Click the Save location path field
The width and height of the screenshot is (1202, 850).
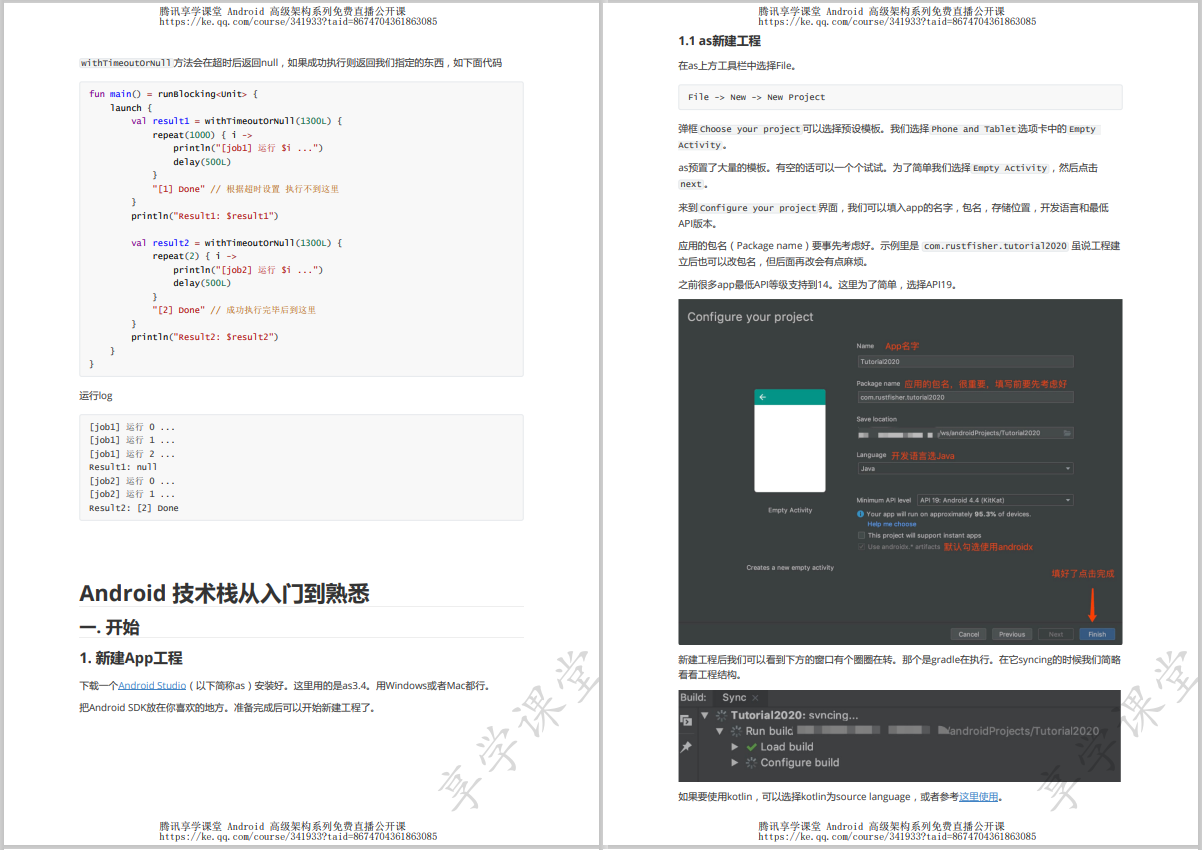click(x=965, y=433)
